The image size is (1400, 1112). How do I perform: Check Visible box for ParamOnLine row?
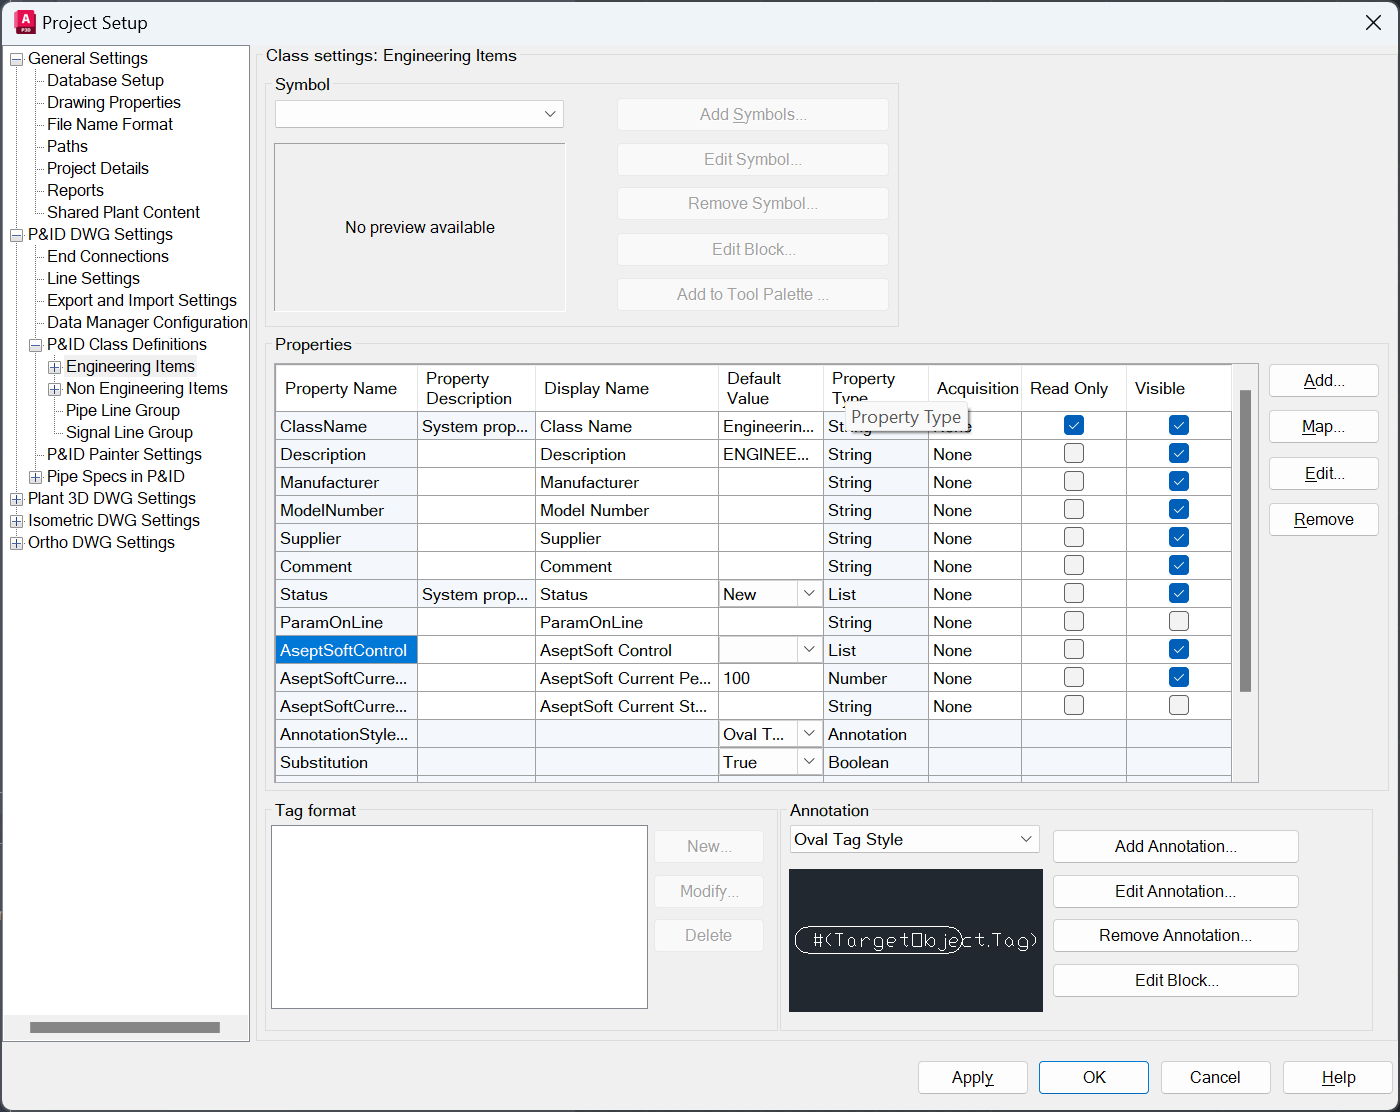pos(1179,621)
